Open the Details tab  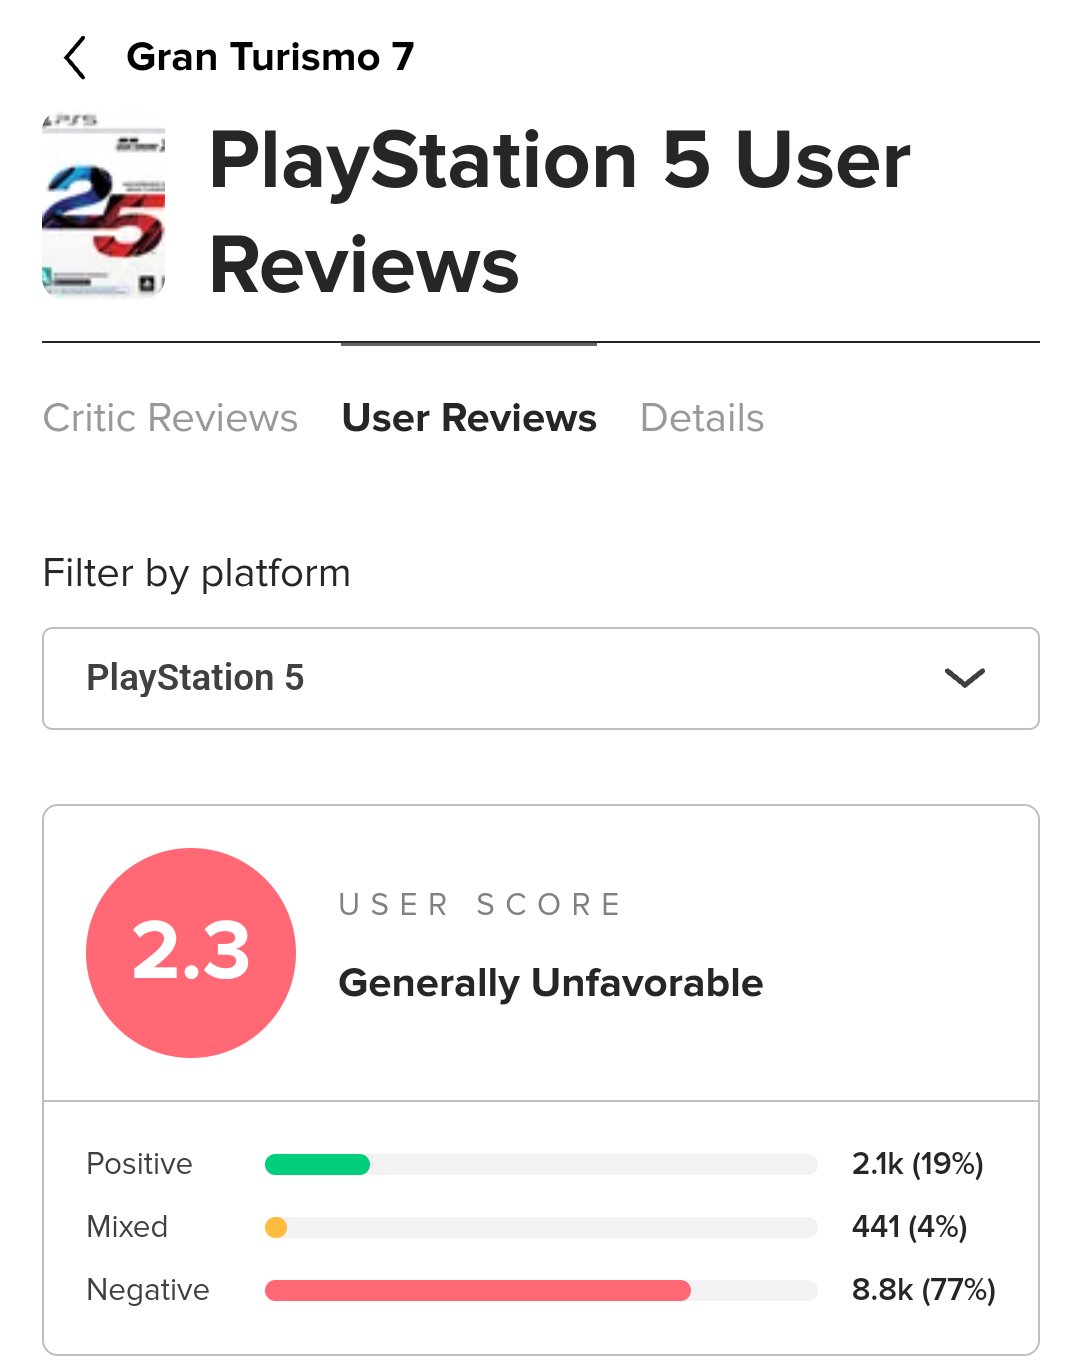702,418
